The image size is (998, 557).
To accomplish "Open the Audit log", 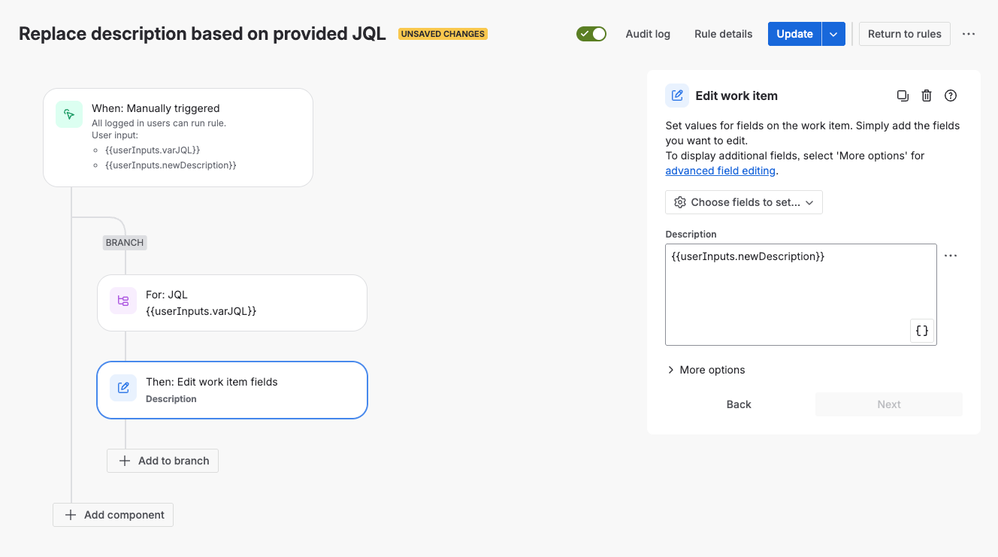I will point(647,34).
